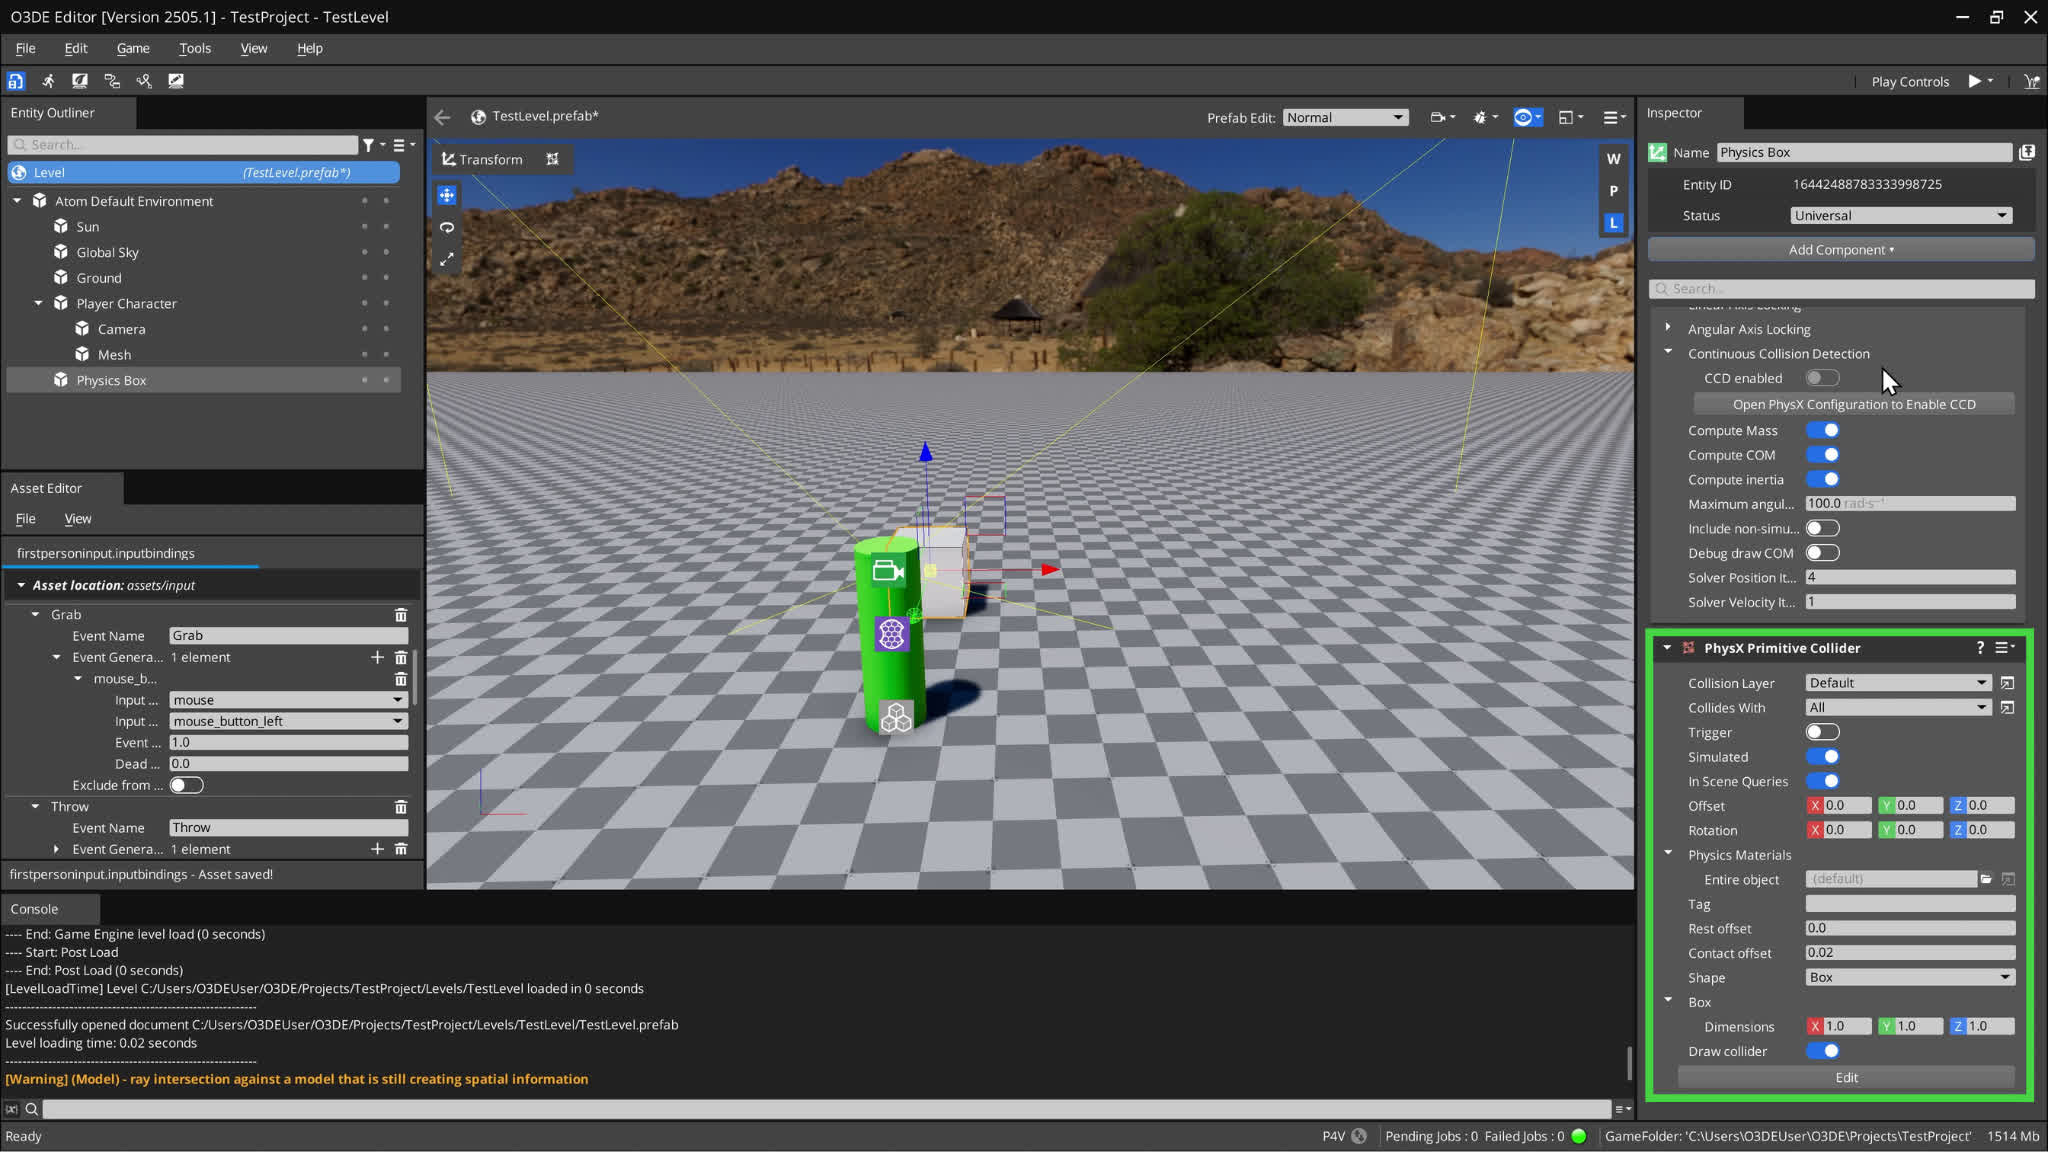2048x1152 pixels.
Task: Open the Tools menu
Action: click(195, 48)
